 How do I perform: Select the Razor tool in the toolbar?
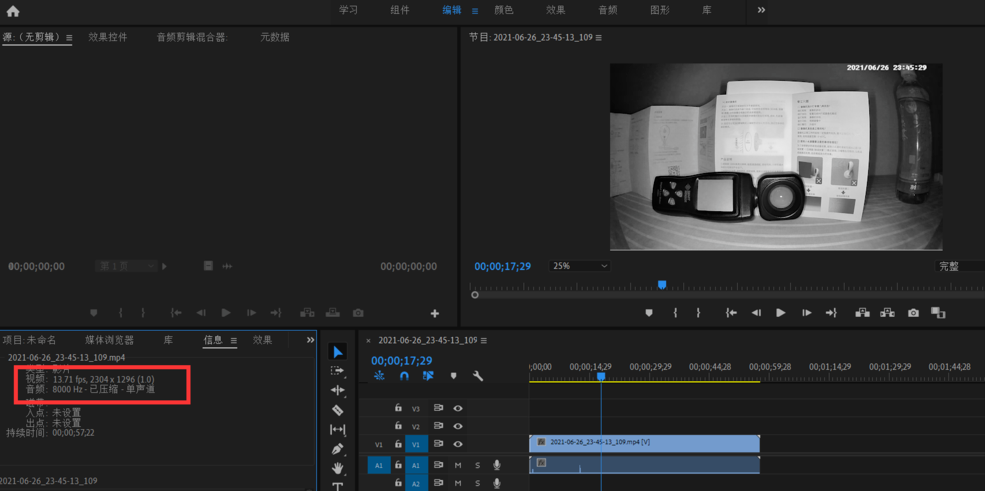click(x=338, y=410)
